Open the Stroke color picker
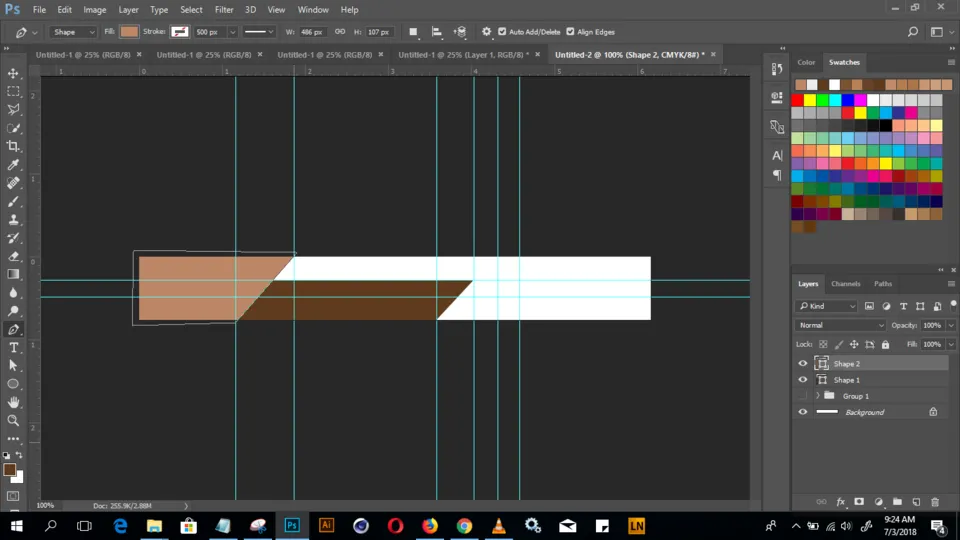Viewport: 960px width, 540px height. (x=179, y=32)
